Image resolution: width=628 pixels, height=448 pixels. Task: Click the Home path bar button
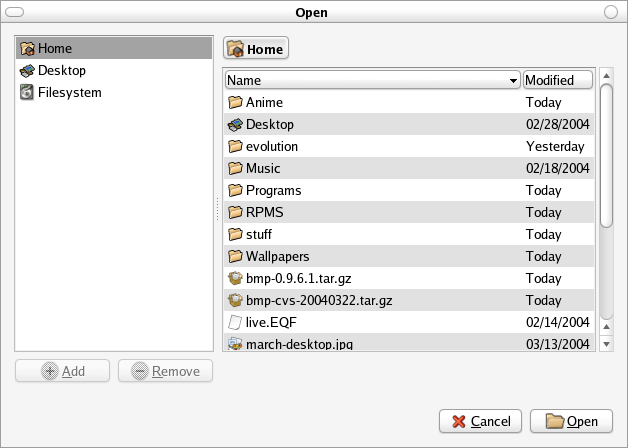point(256,48)
